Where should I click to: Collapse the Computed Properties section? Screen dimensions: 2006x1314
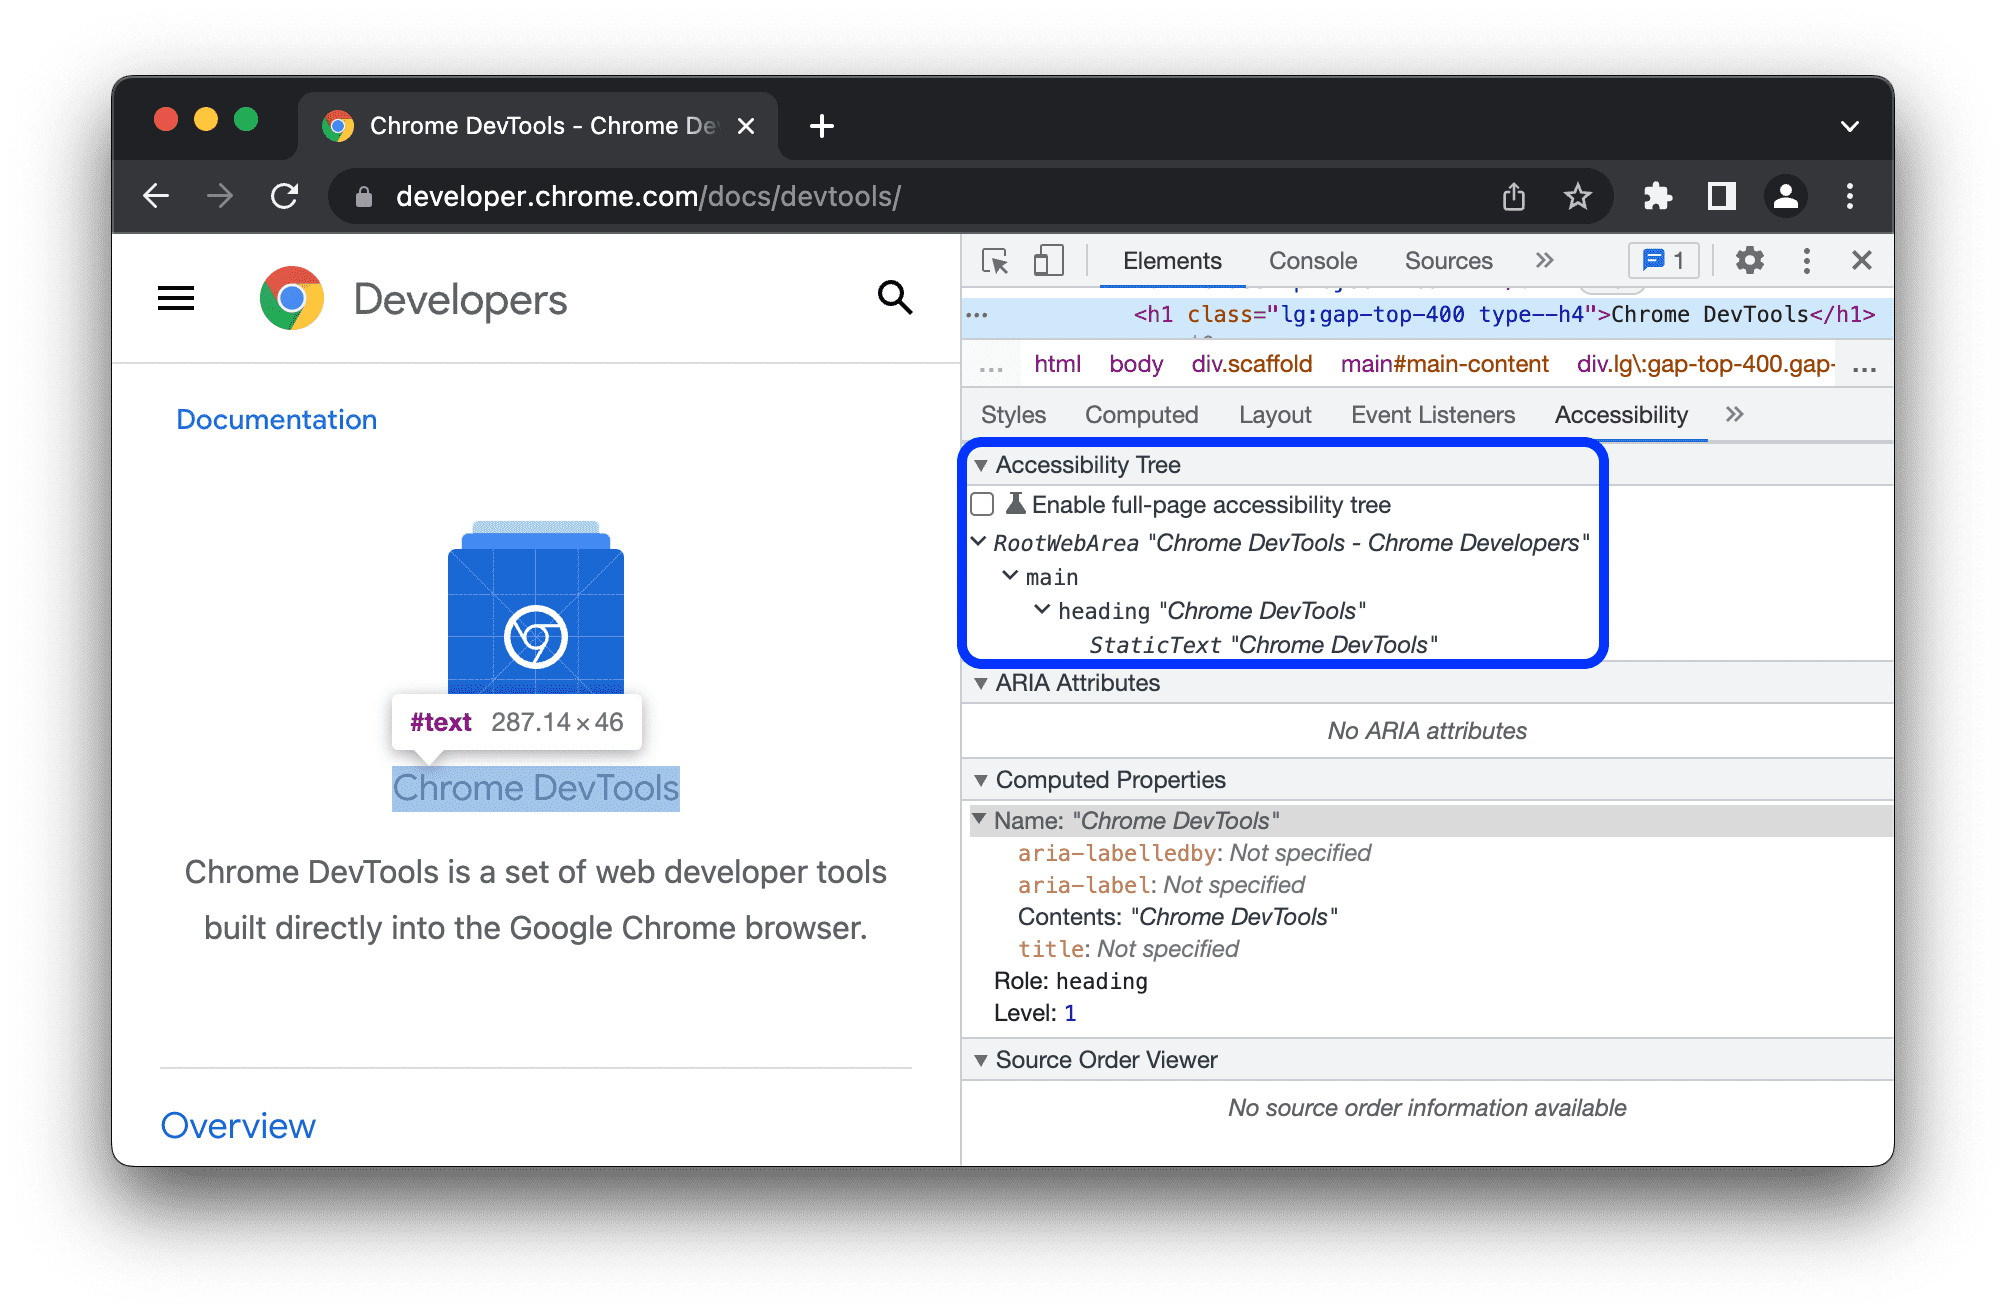click(981, 777)
